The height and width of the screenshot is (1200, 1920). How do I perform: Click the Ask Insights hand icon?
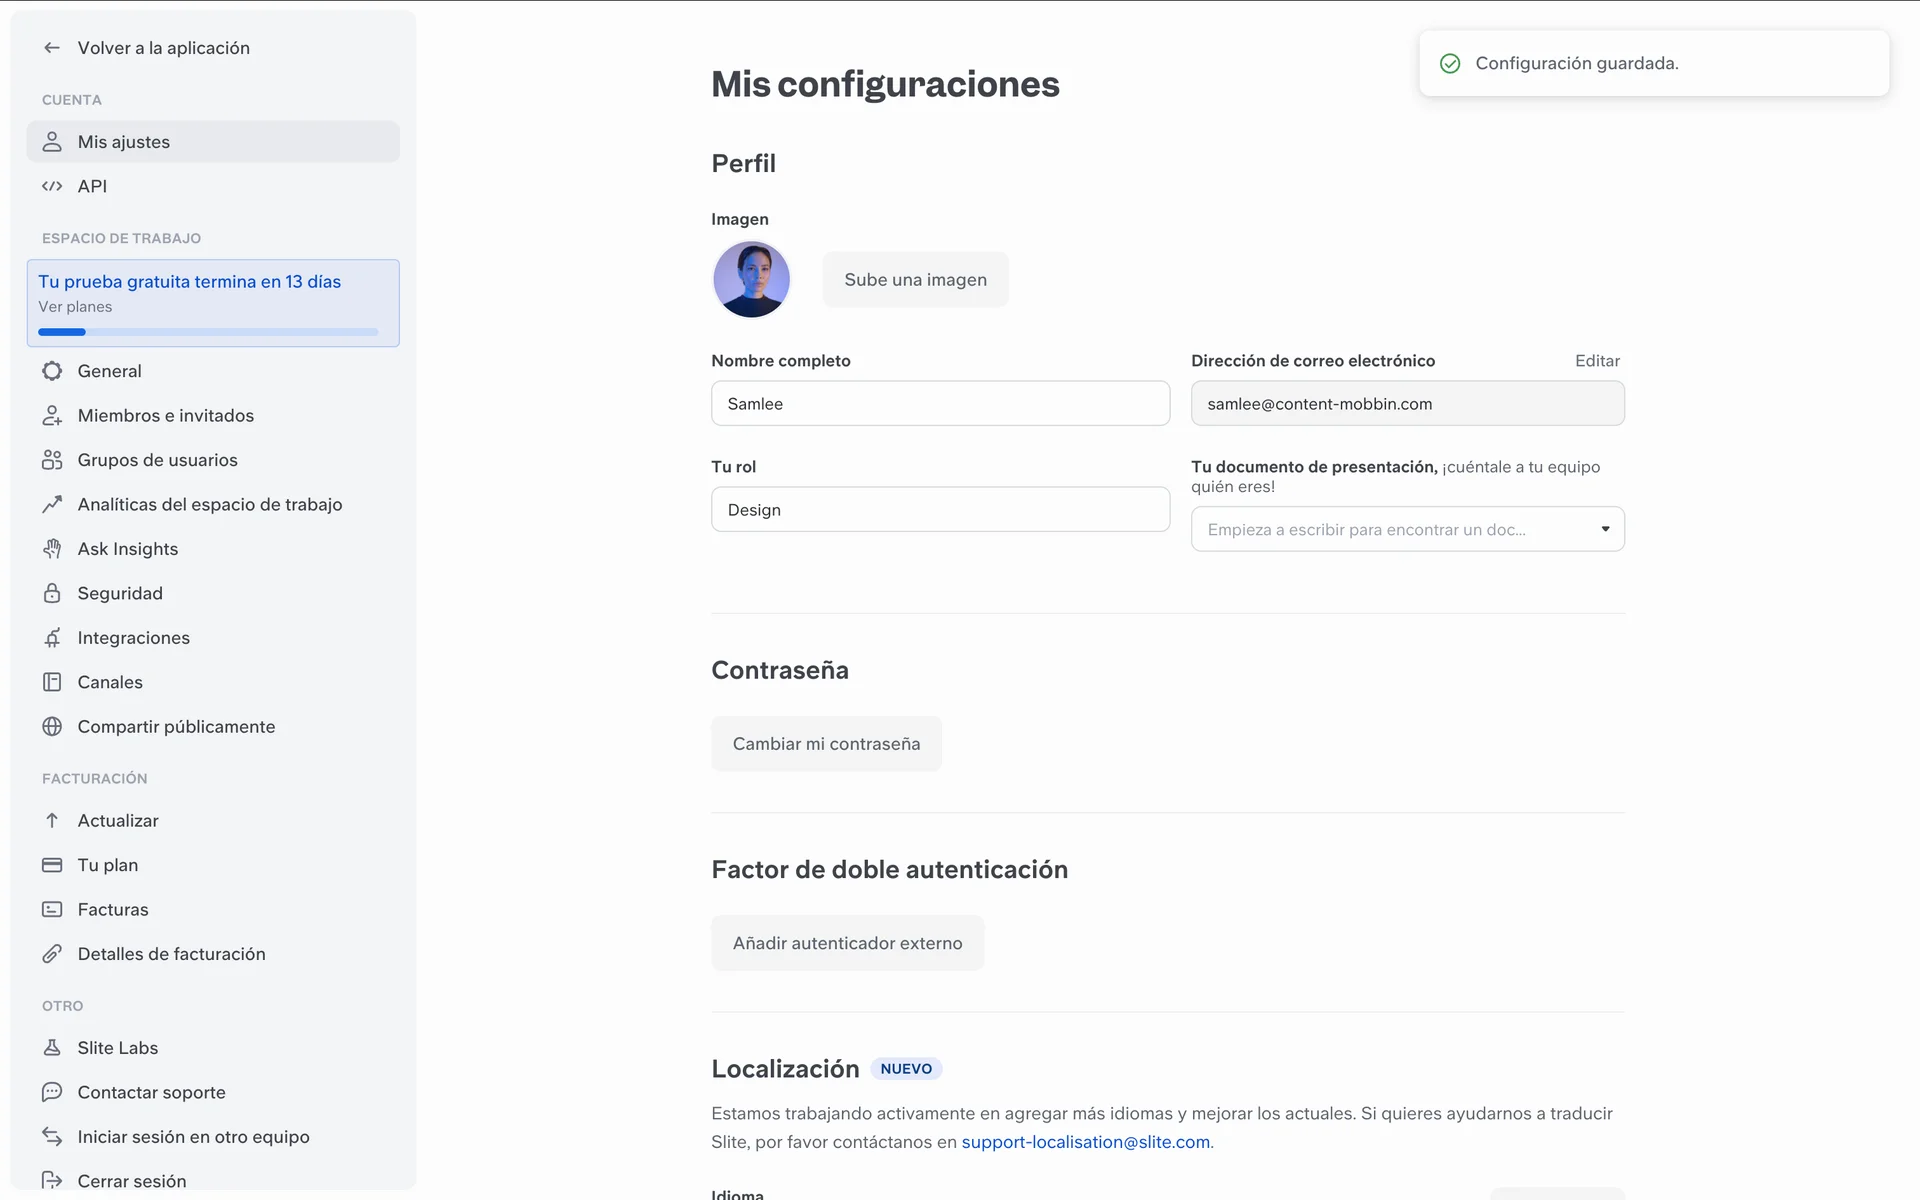(52, 549)
